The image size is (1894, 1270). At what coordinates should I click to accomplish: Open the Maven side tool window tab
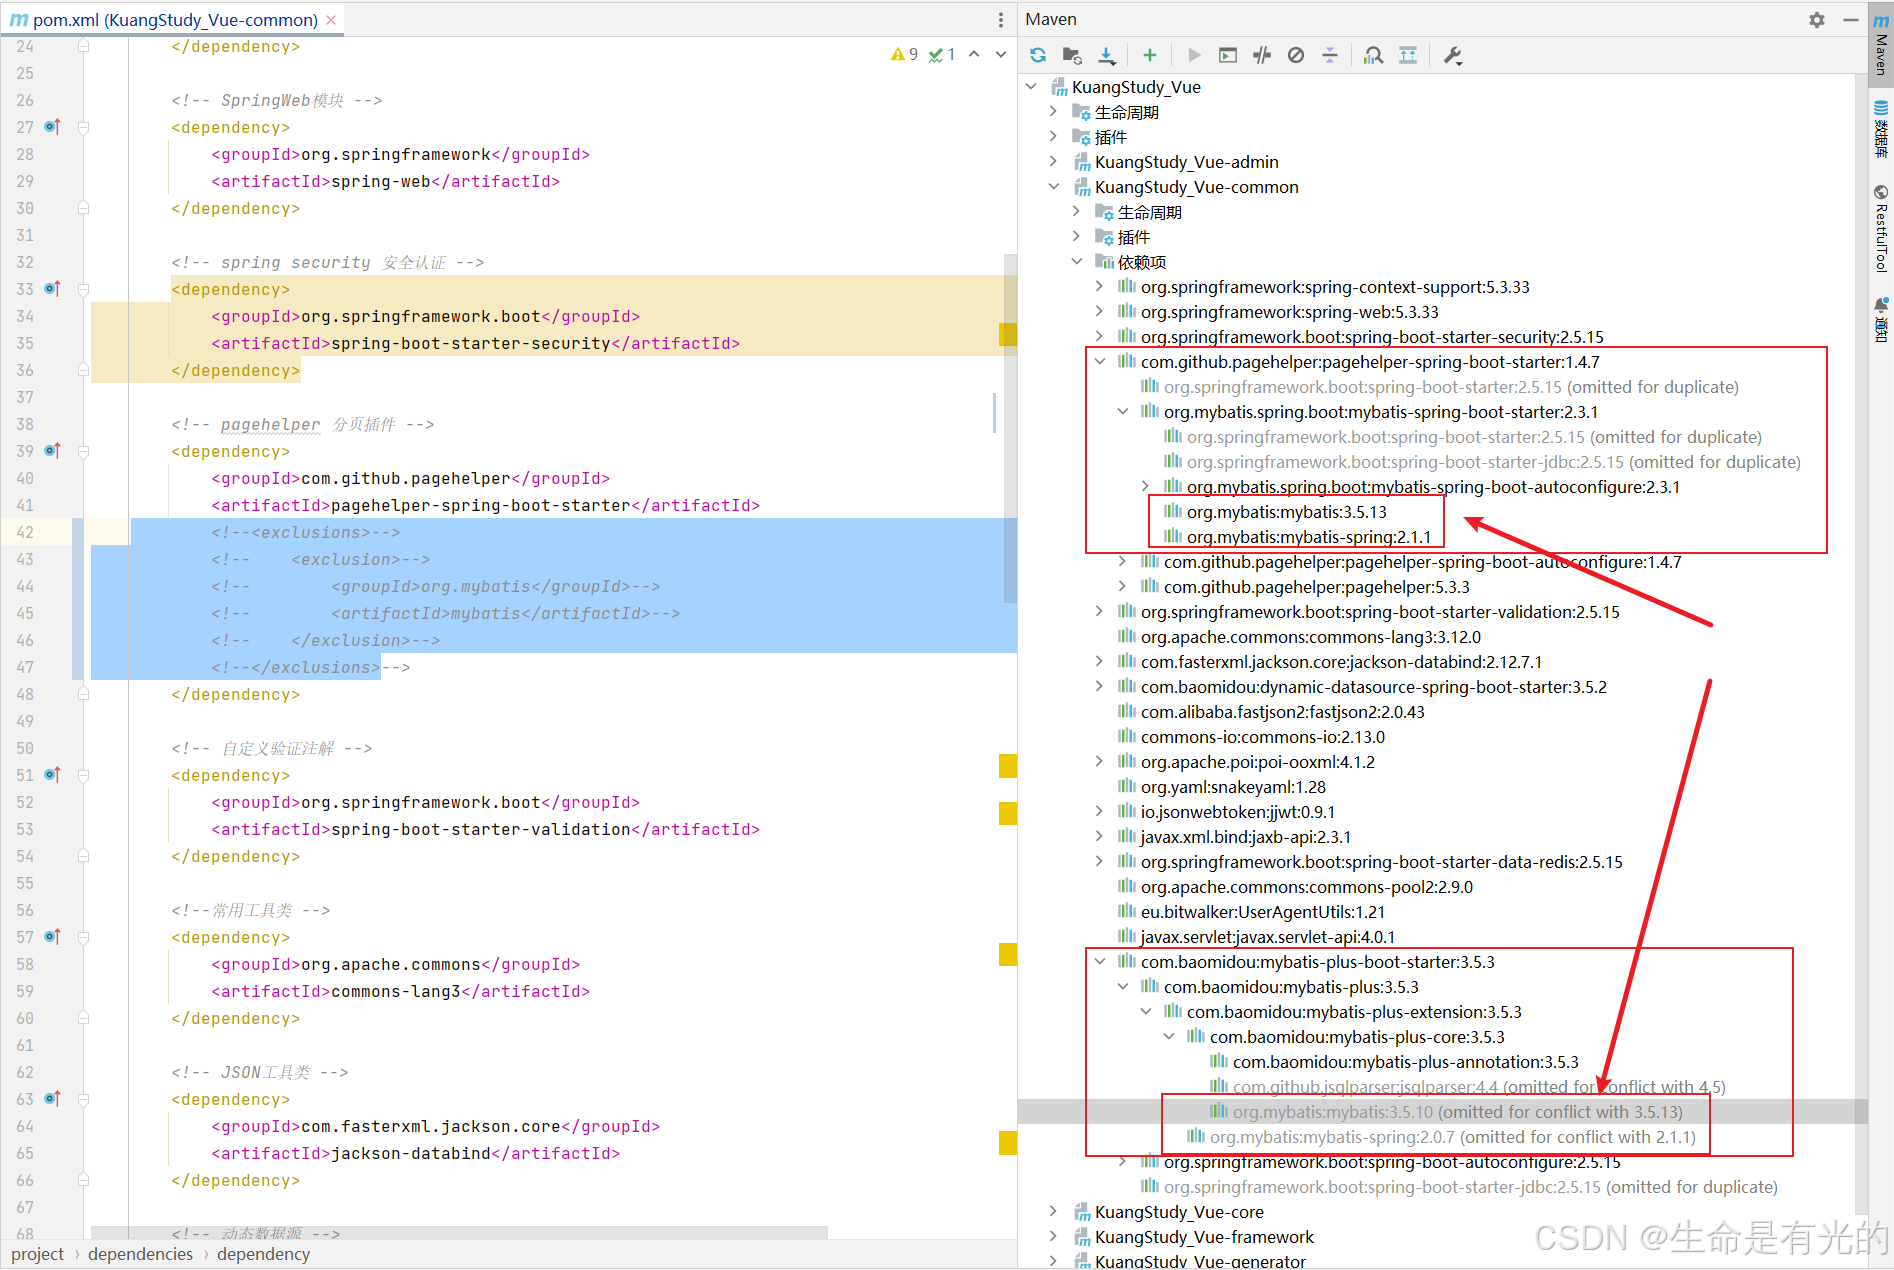pos(1881,44)
